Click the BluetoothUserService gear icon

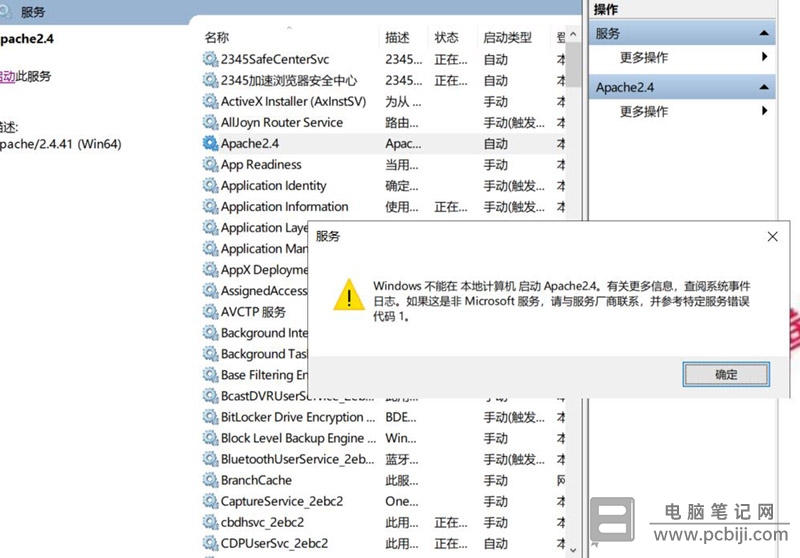[210, 459]
